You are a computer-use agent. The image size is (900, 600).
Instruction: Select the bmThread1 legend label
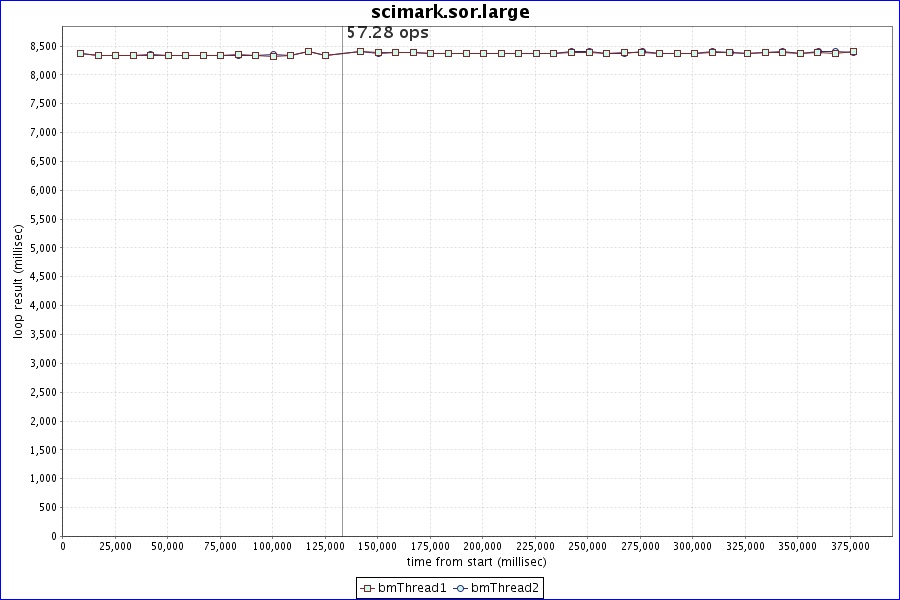click(x=411, y=588)
